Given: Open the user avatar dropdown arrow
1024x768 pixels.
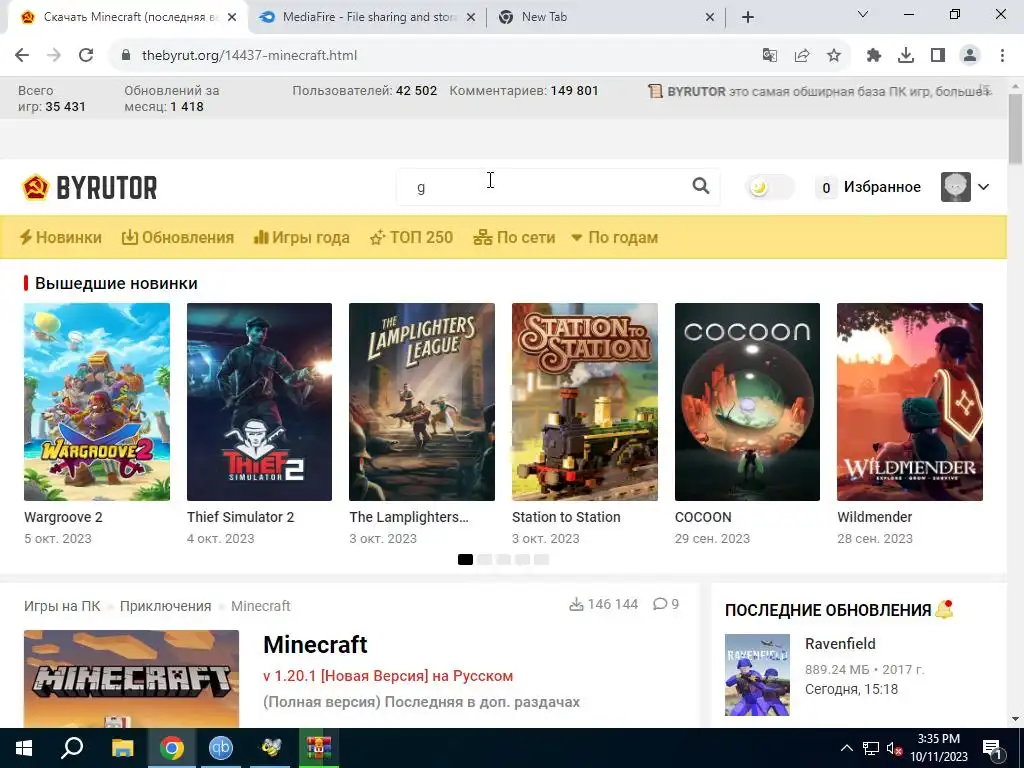Looking at the screenshot, I should 984,187.
